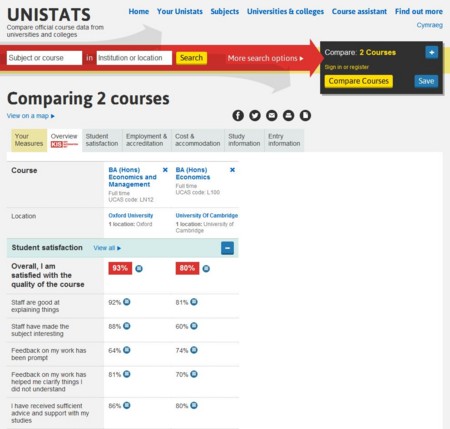Expand the Compare box with plus button

pyautogui.click(x=432, y=52)
